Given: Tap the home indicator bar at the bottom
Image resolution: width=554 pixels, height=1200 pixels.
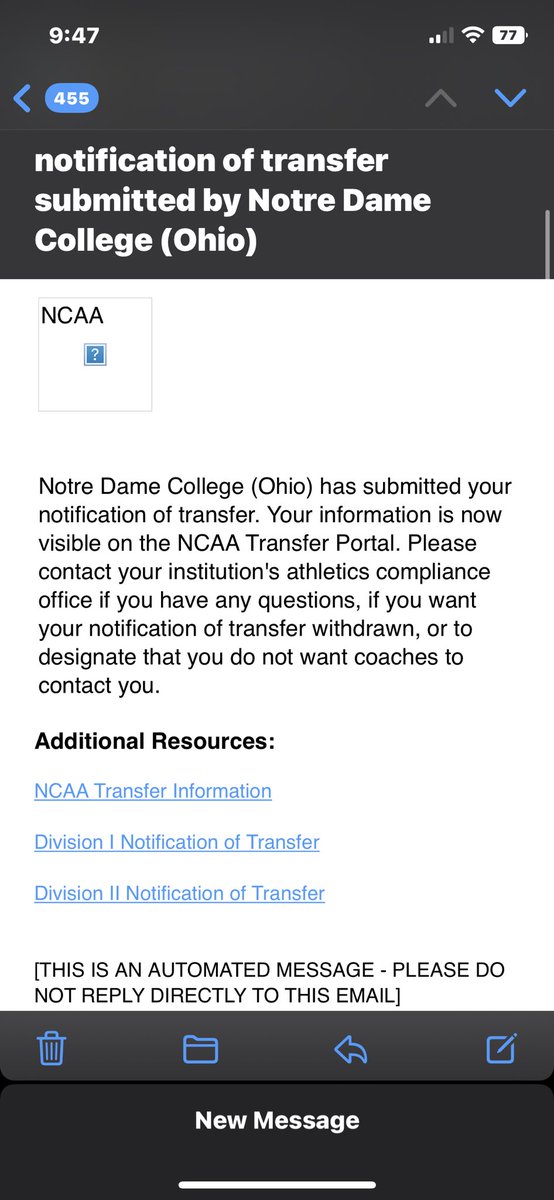Looking at the screenshot, I should tap(277, 1186).
